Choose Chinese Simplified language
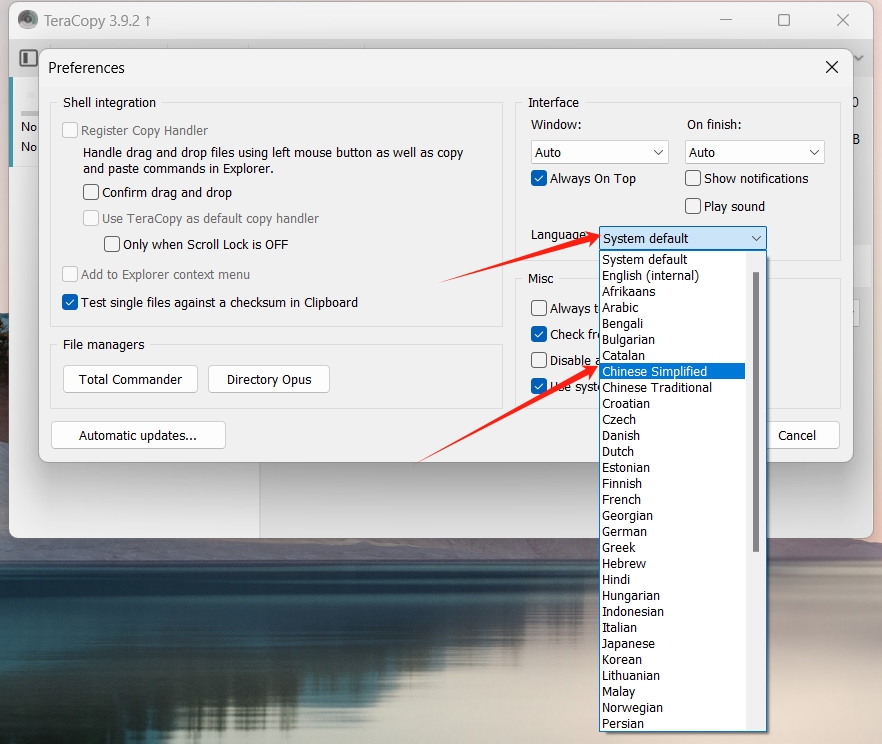The width and height of the screenshot is (882, 744). click(x=673, y=372)
